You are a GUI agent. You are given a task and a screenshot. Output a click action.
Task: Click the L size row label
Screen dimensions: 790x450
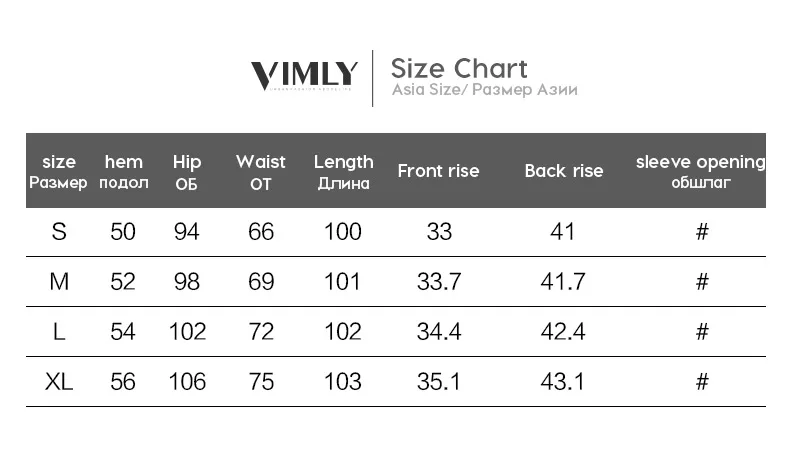59,332
